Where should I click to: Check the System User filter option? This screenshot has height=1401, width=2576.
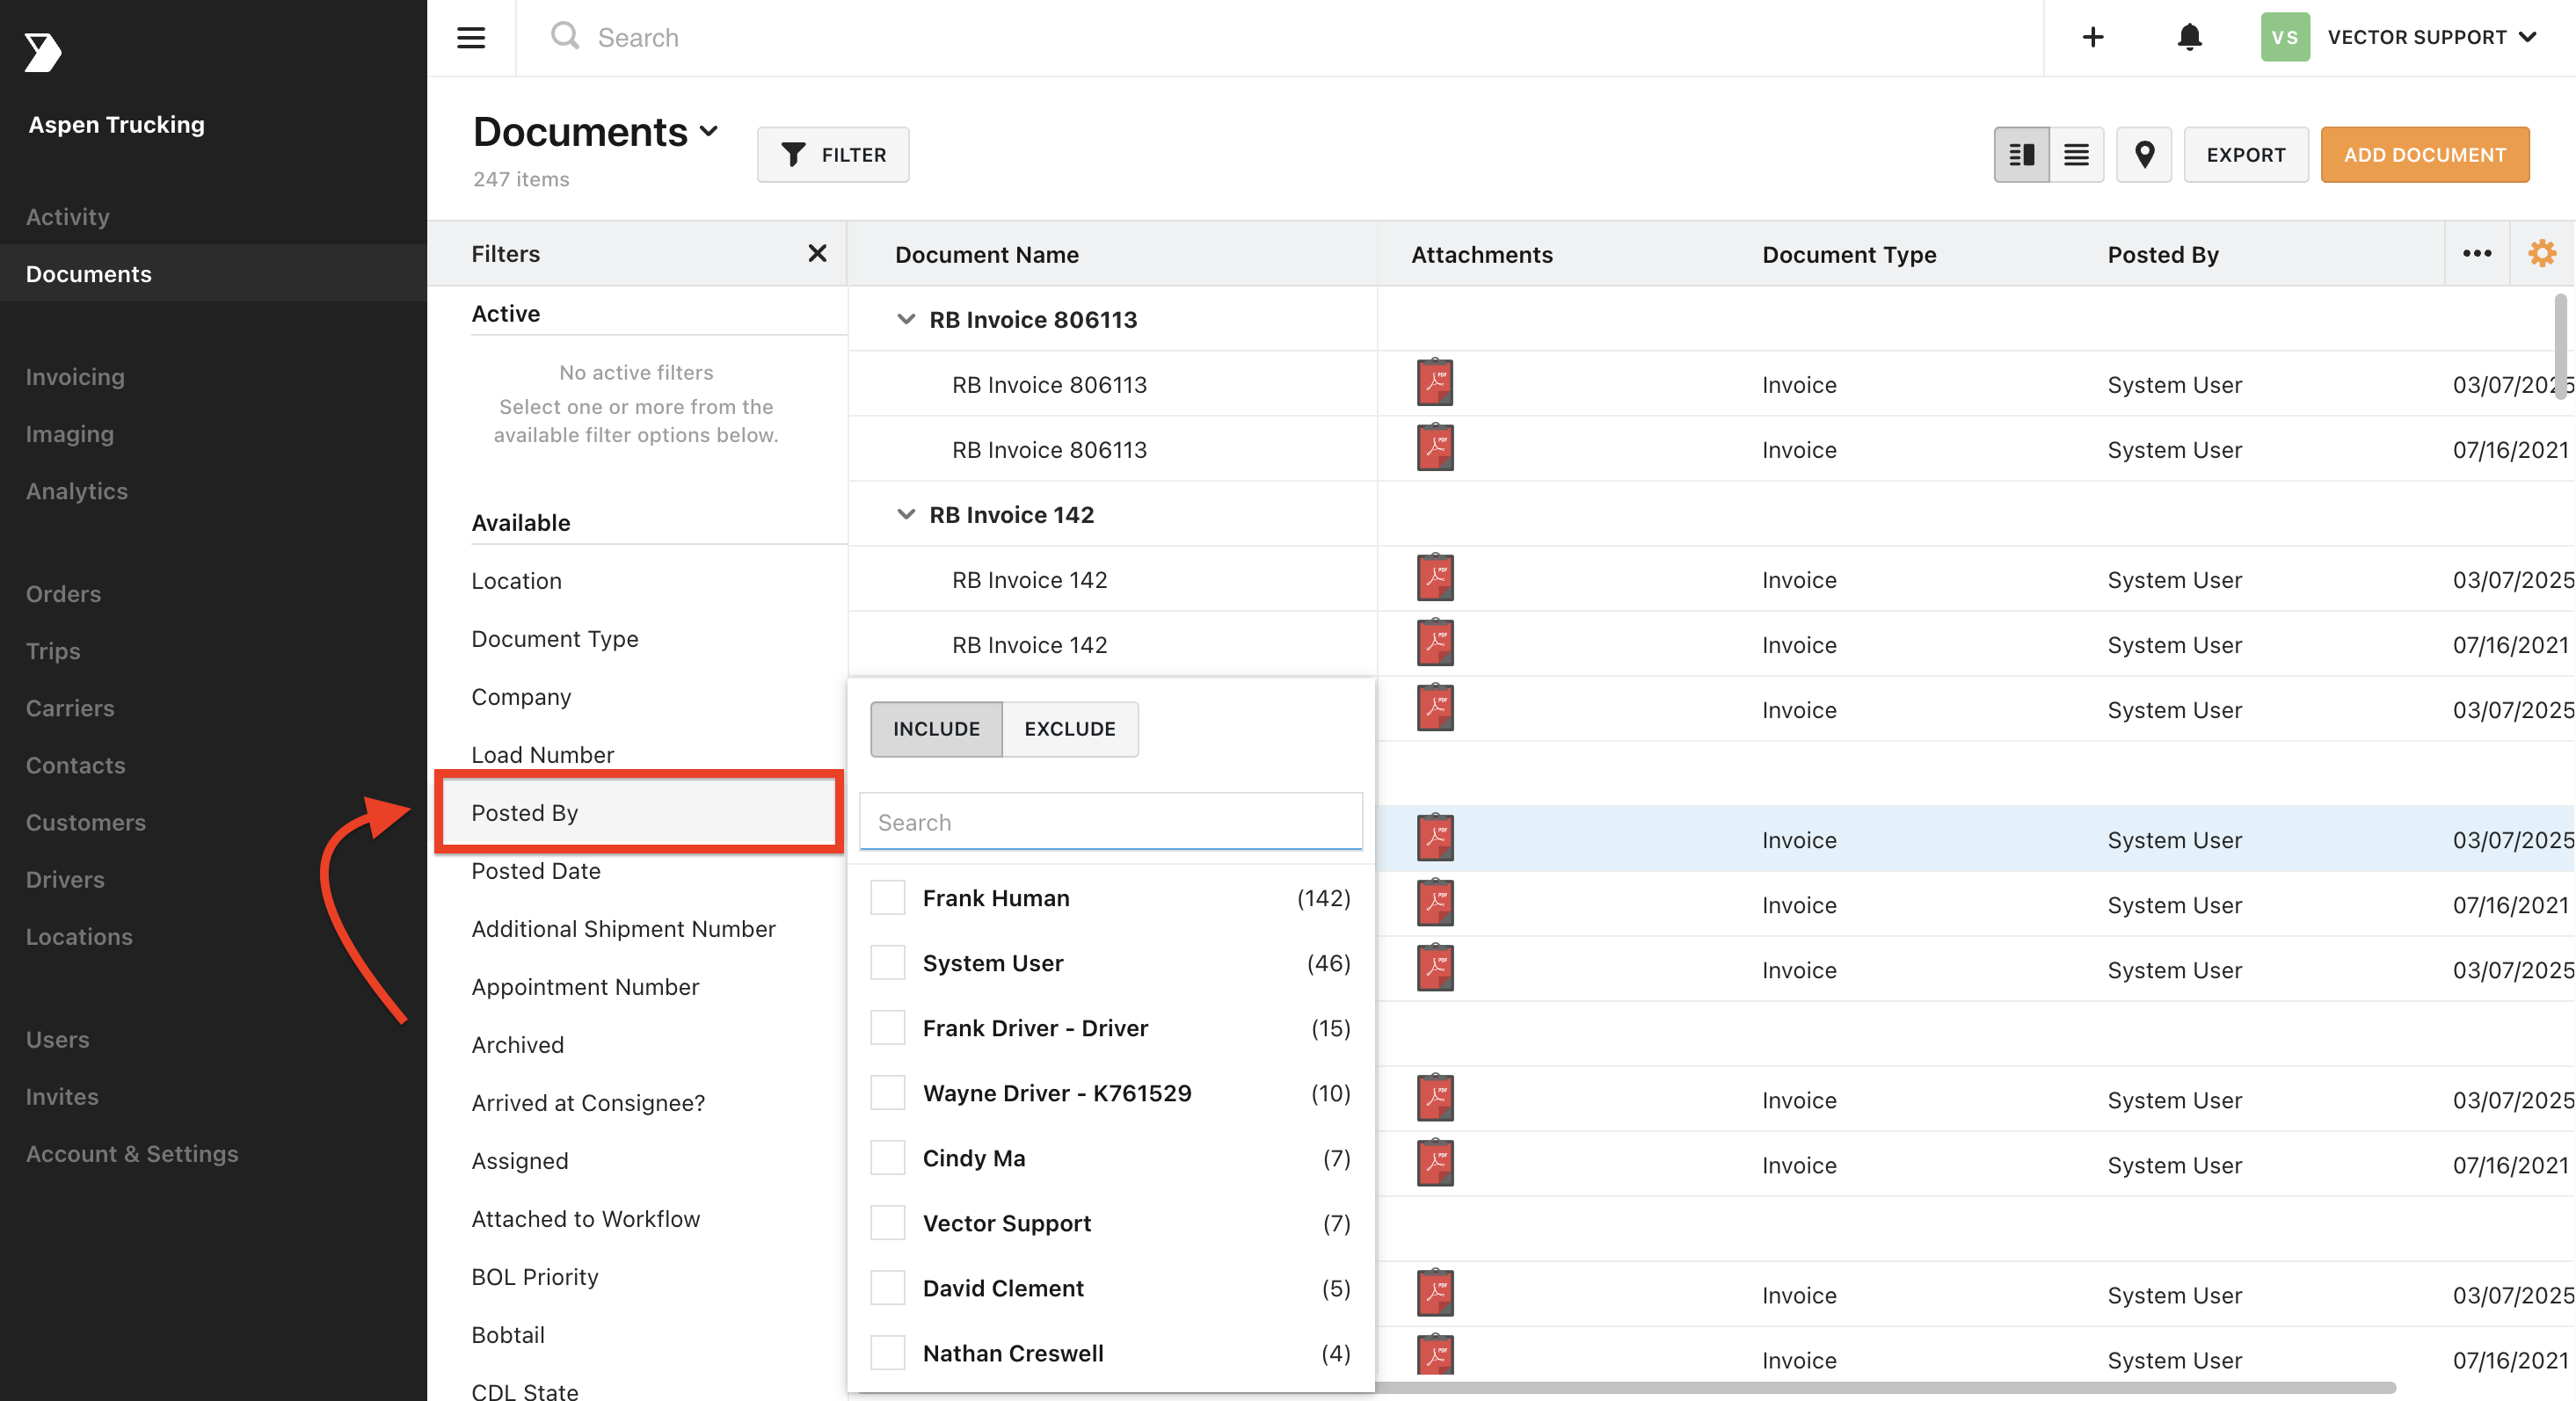pyautogui.click(x=887, y=963)
